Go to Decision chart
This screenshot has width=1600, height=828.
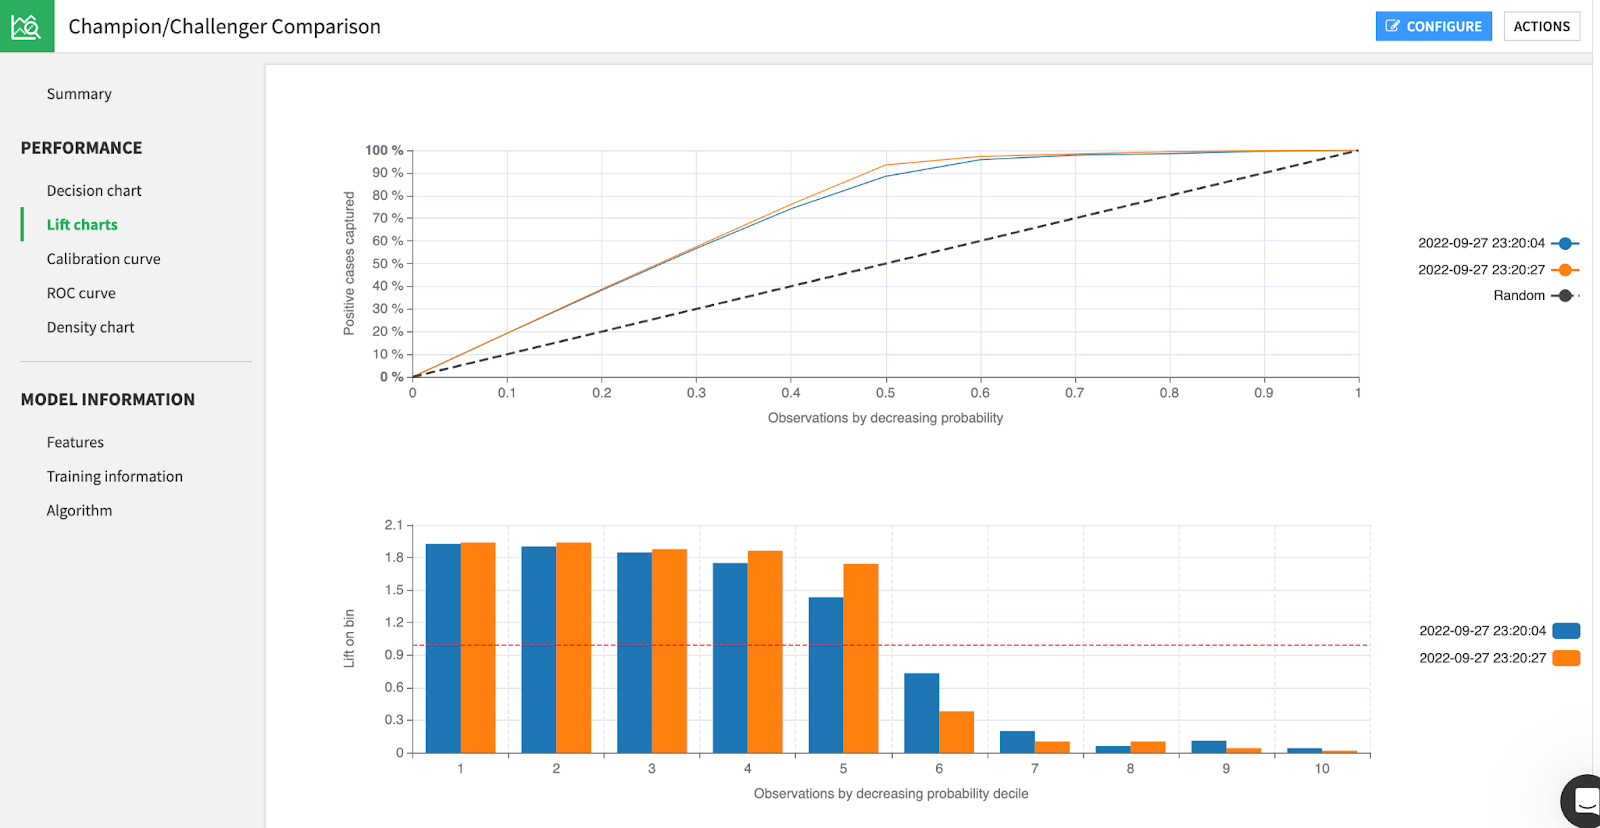94,191
